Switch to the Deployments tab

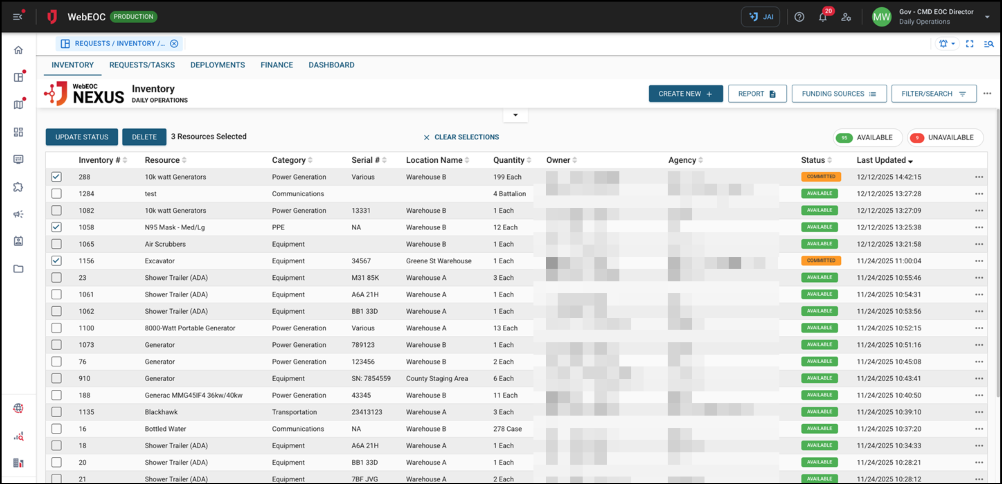tap(217, 65)
